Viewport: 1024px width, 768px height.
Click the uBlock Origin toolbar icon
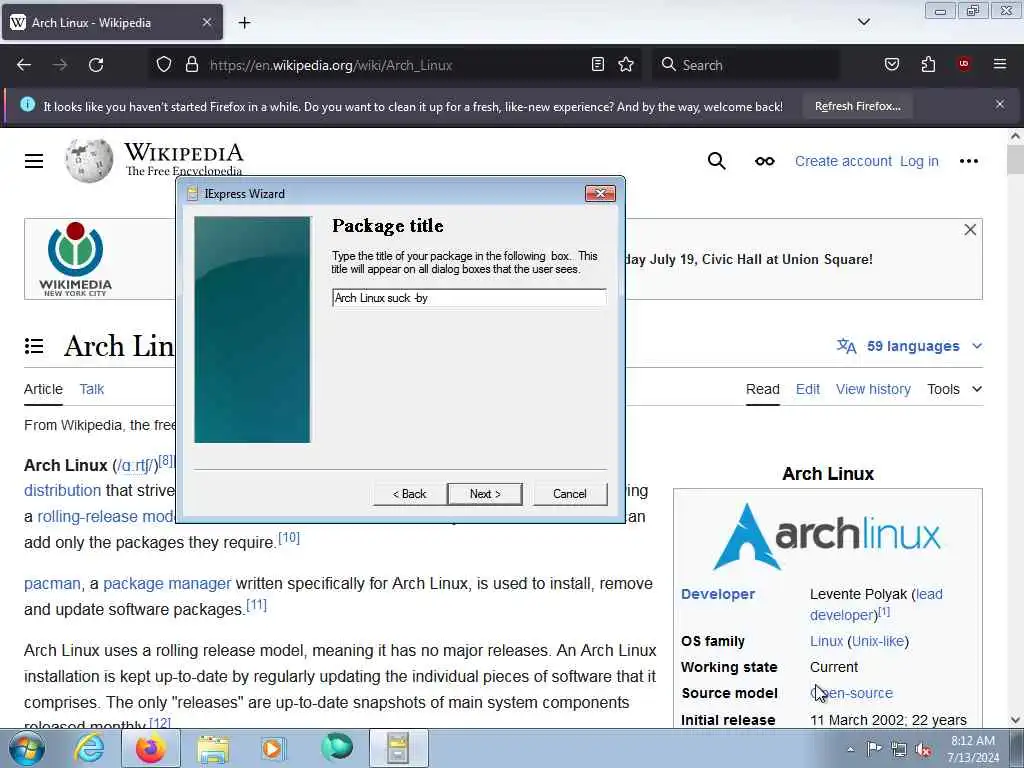click(x=963, y=64)
